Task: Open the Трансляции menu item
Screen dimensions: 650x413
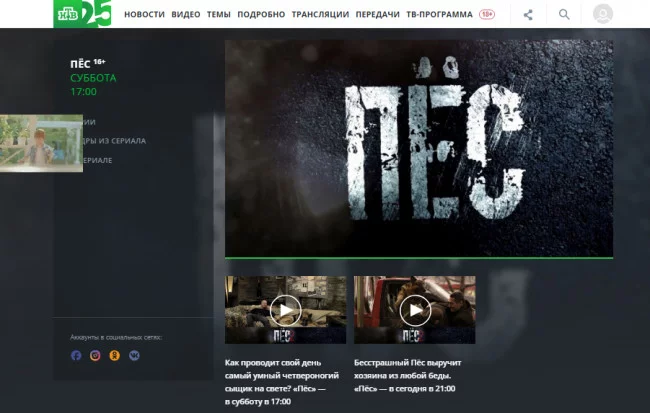Action: [320, 14]
